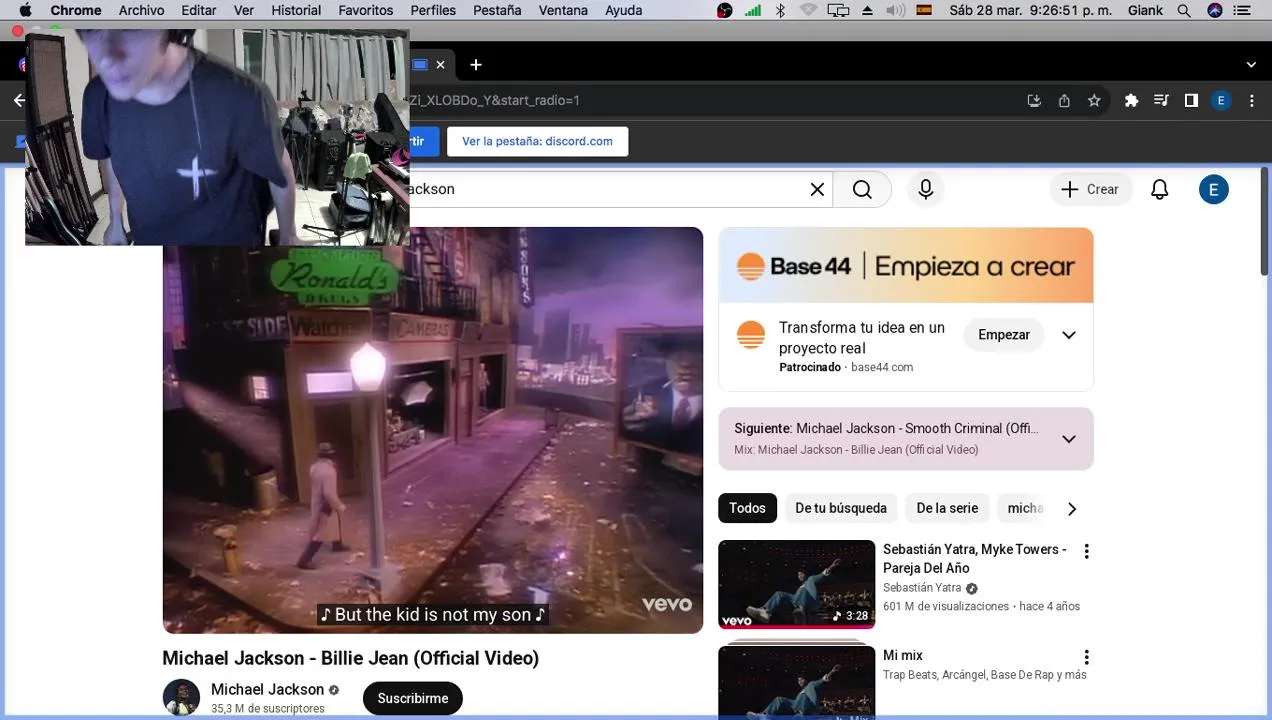This screenshot has width=1272, height=720.
Task: Open the Apple menu
Action: pos(25,10)
